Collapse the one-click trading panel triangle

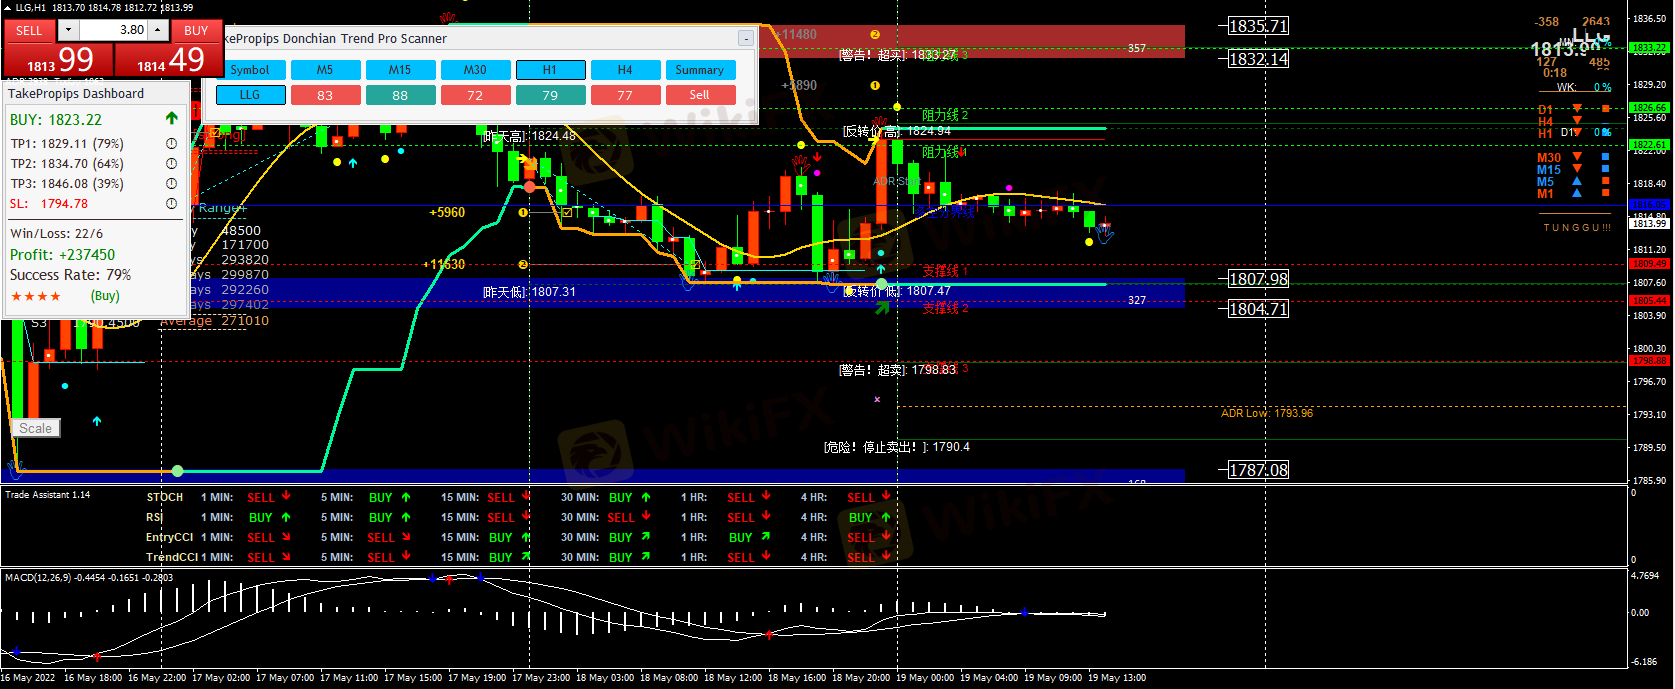[x=8, y=8]
